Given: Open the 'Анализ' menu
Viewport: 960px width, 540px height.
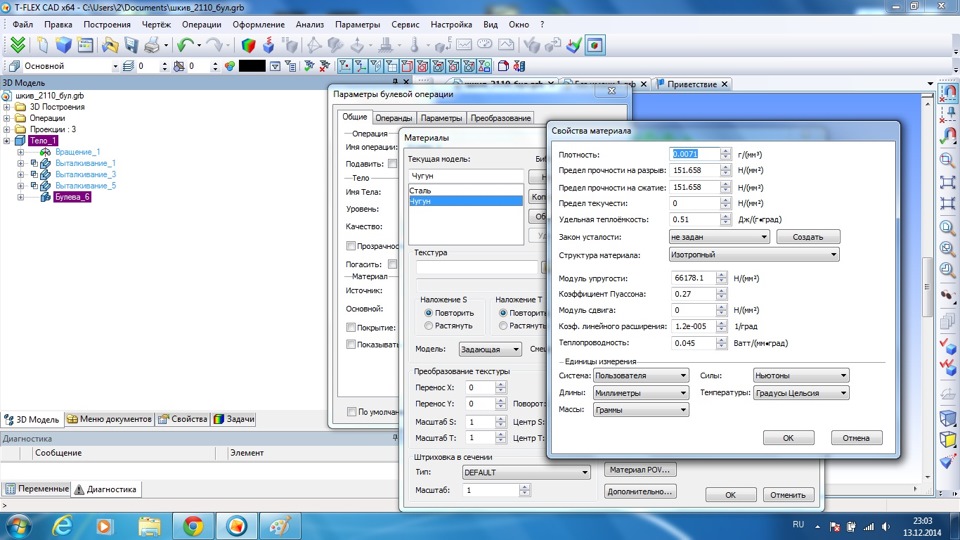Looking at the screenshot, I should click(311, 23).
